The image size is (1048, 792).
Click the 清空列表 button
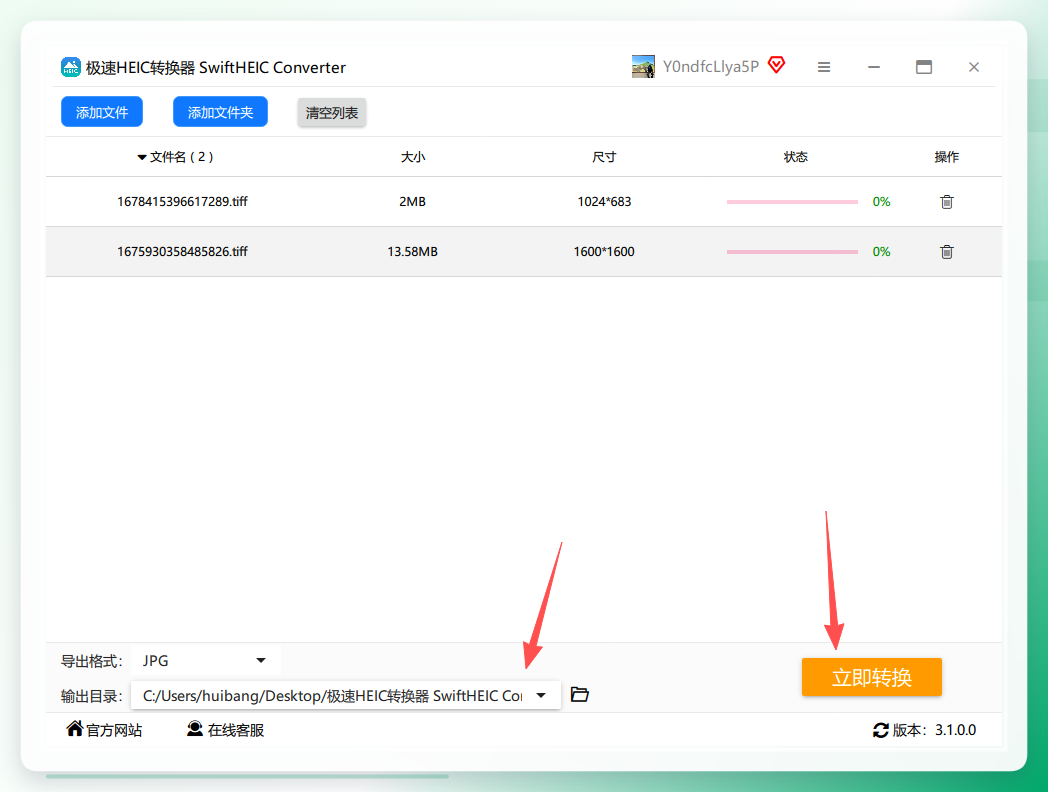[332, 112]
